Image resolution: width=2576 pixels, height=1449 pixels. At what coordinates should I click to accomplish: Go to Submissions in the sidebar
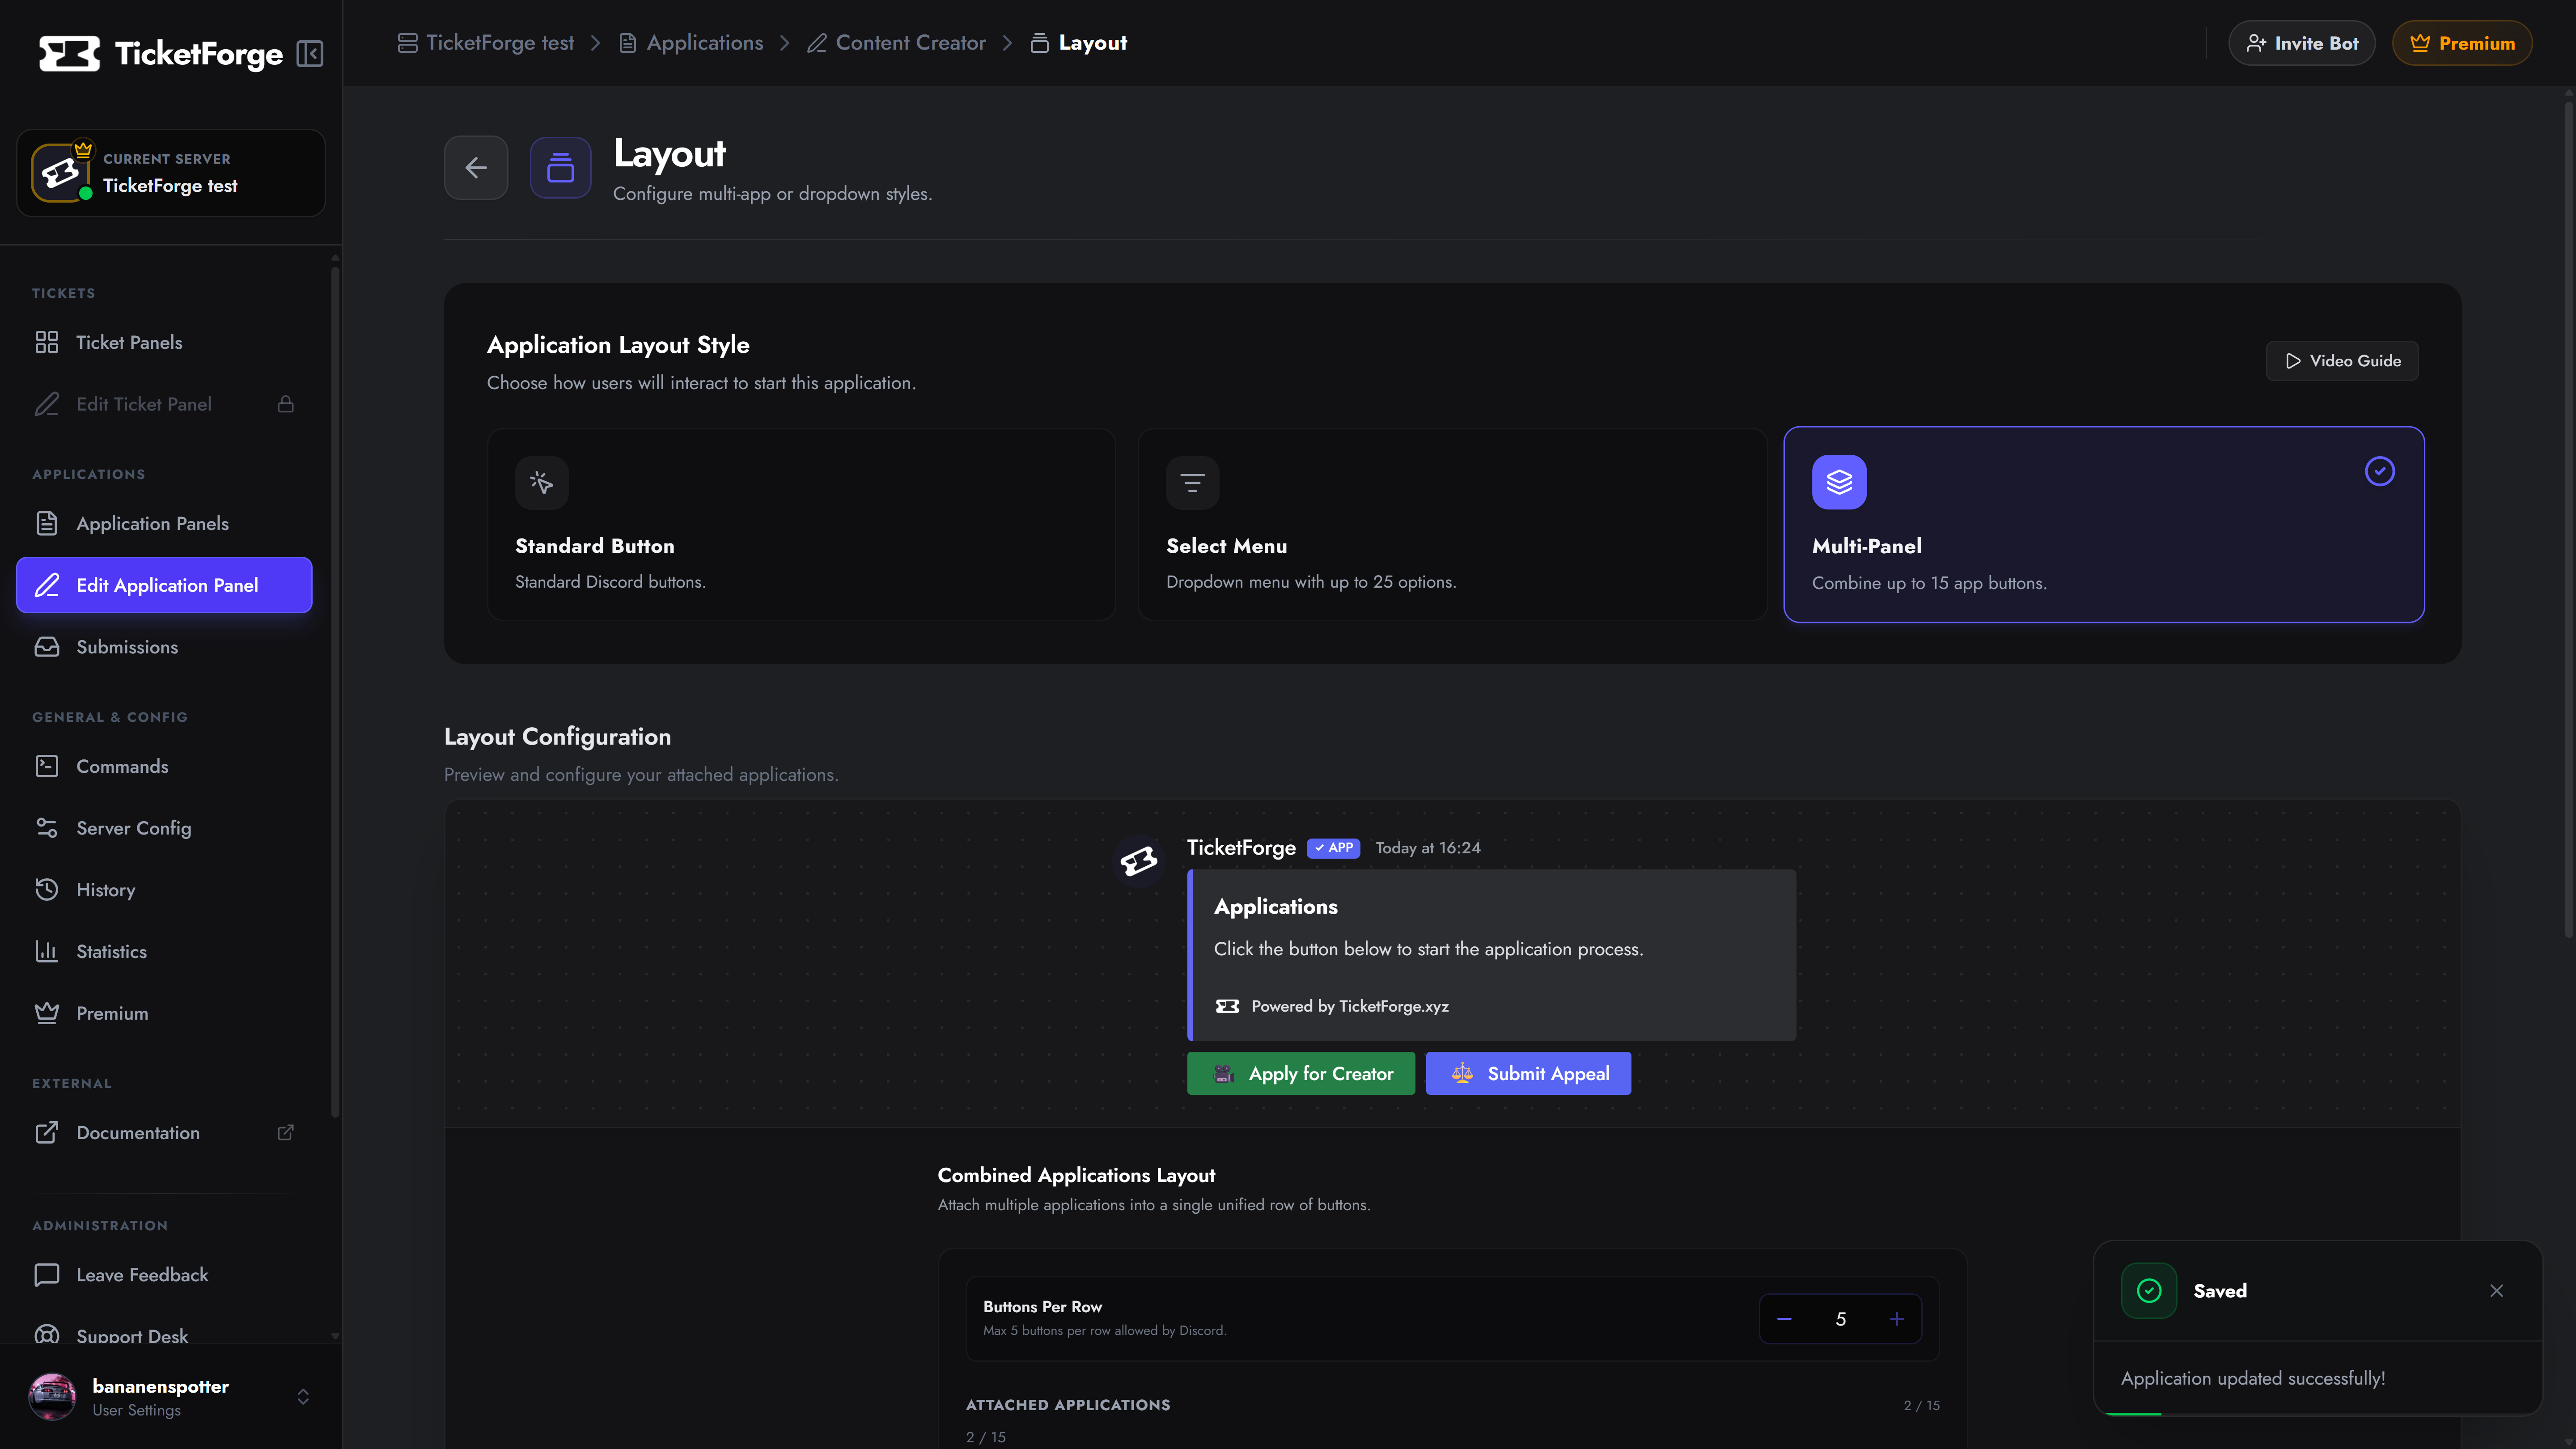(164, 647)
